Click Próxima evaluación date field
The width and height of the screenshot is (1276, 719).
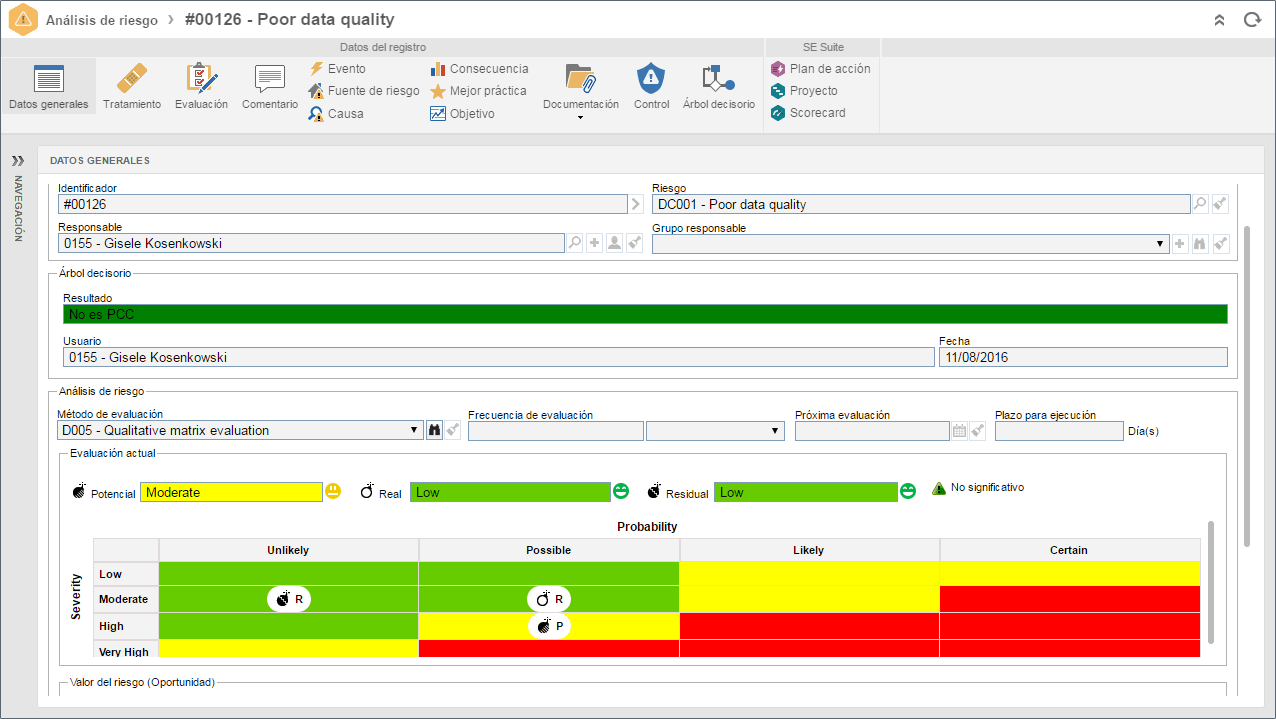point(872,431)
